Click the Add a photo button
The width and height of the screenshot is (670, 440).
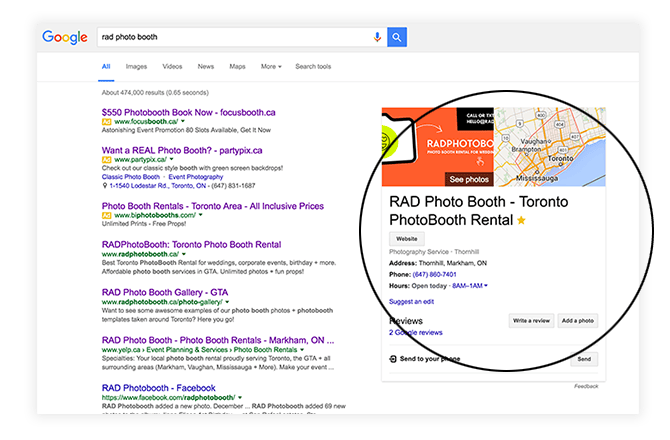tap(578, 321)
